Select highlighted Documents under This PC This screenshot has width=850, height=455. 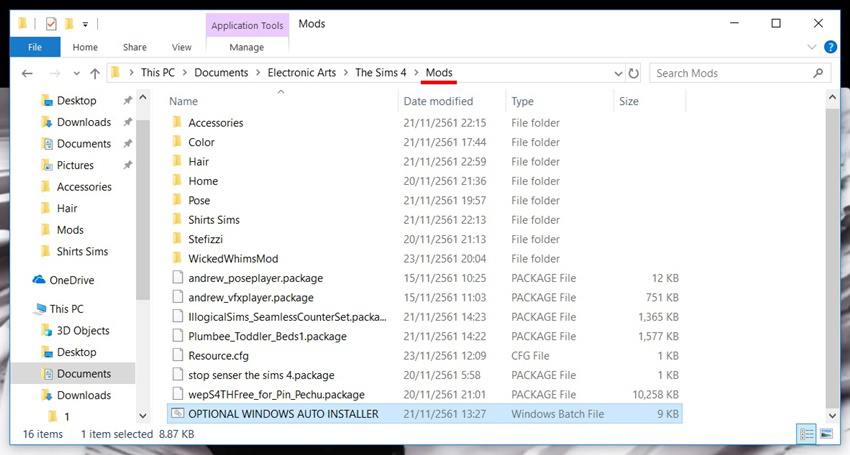click(x=73, y=374)
